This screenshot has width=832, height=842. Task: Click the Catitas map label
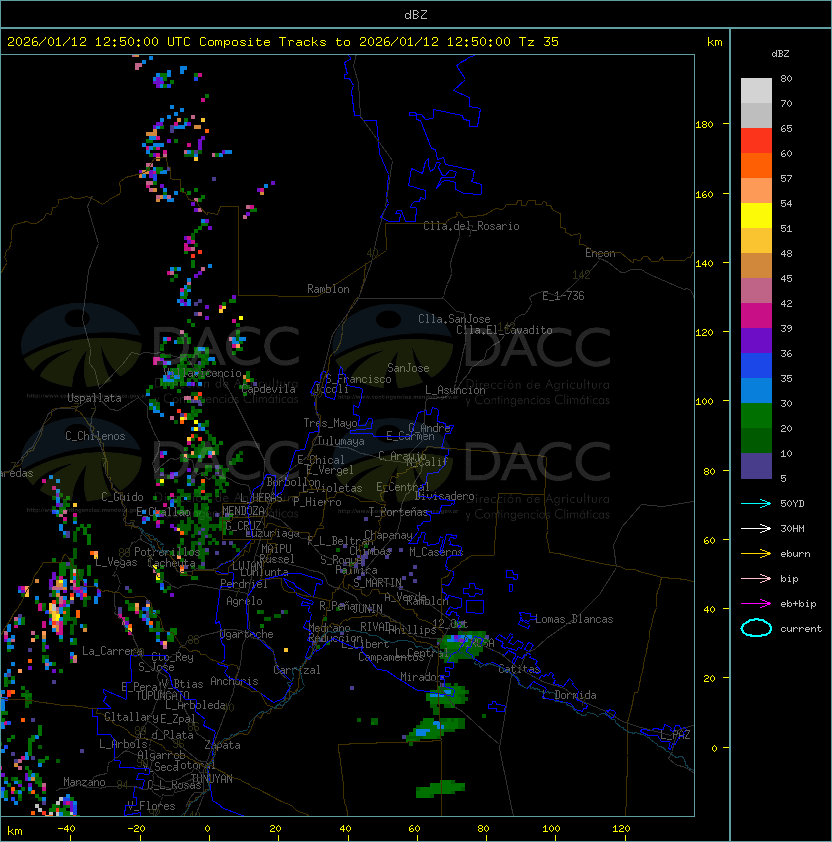point(519,669)
